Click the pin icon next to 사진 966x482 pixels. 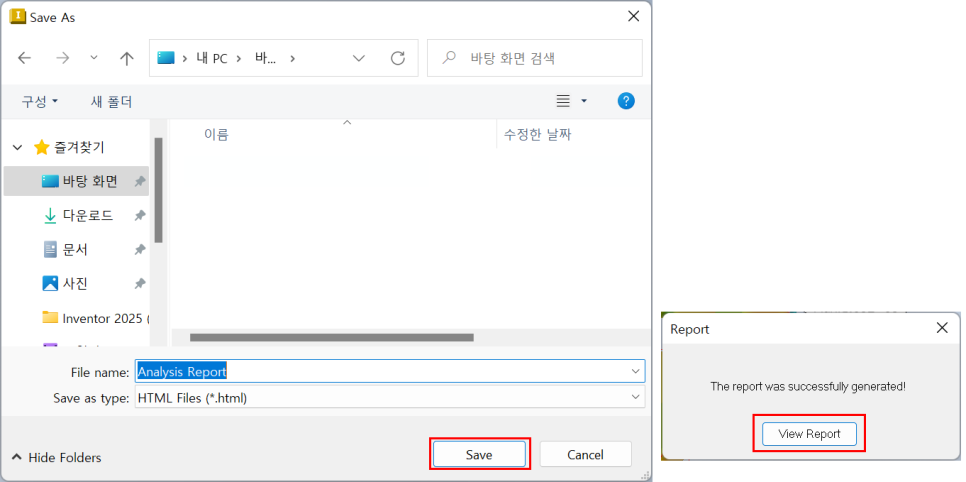tap(140, 284)
